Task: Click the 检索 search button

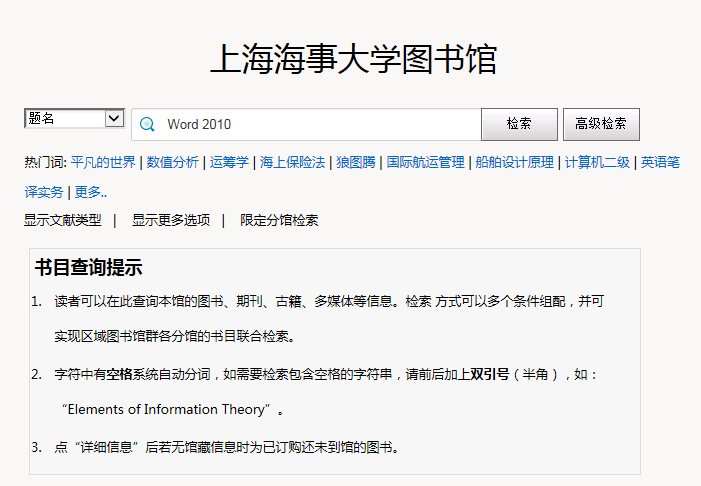Action: tap(519, 124)
